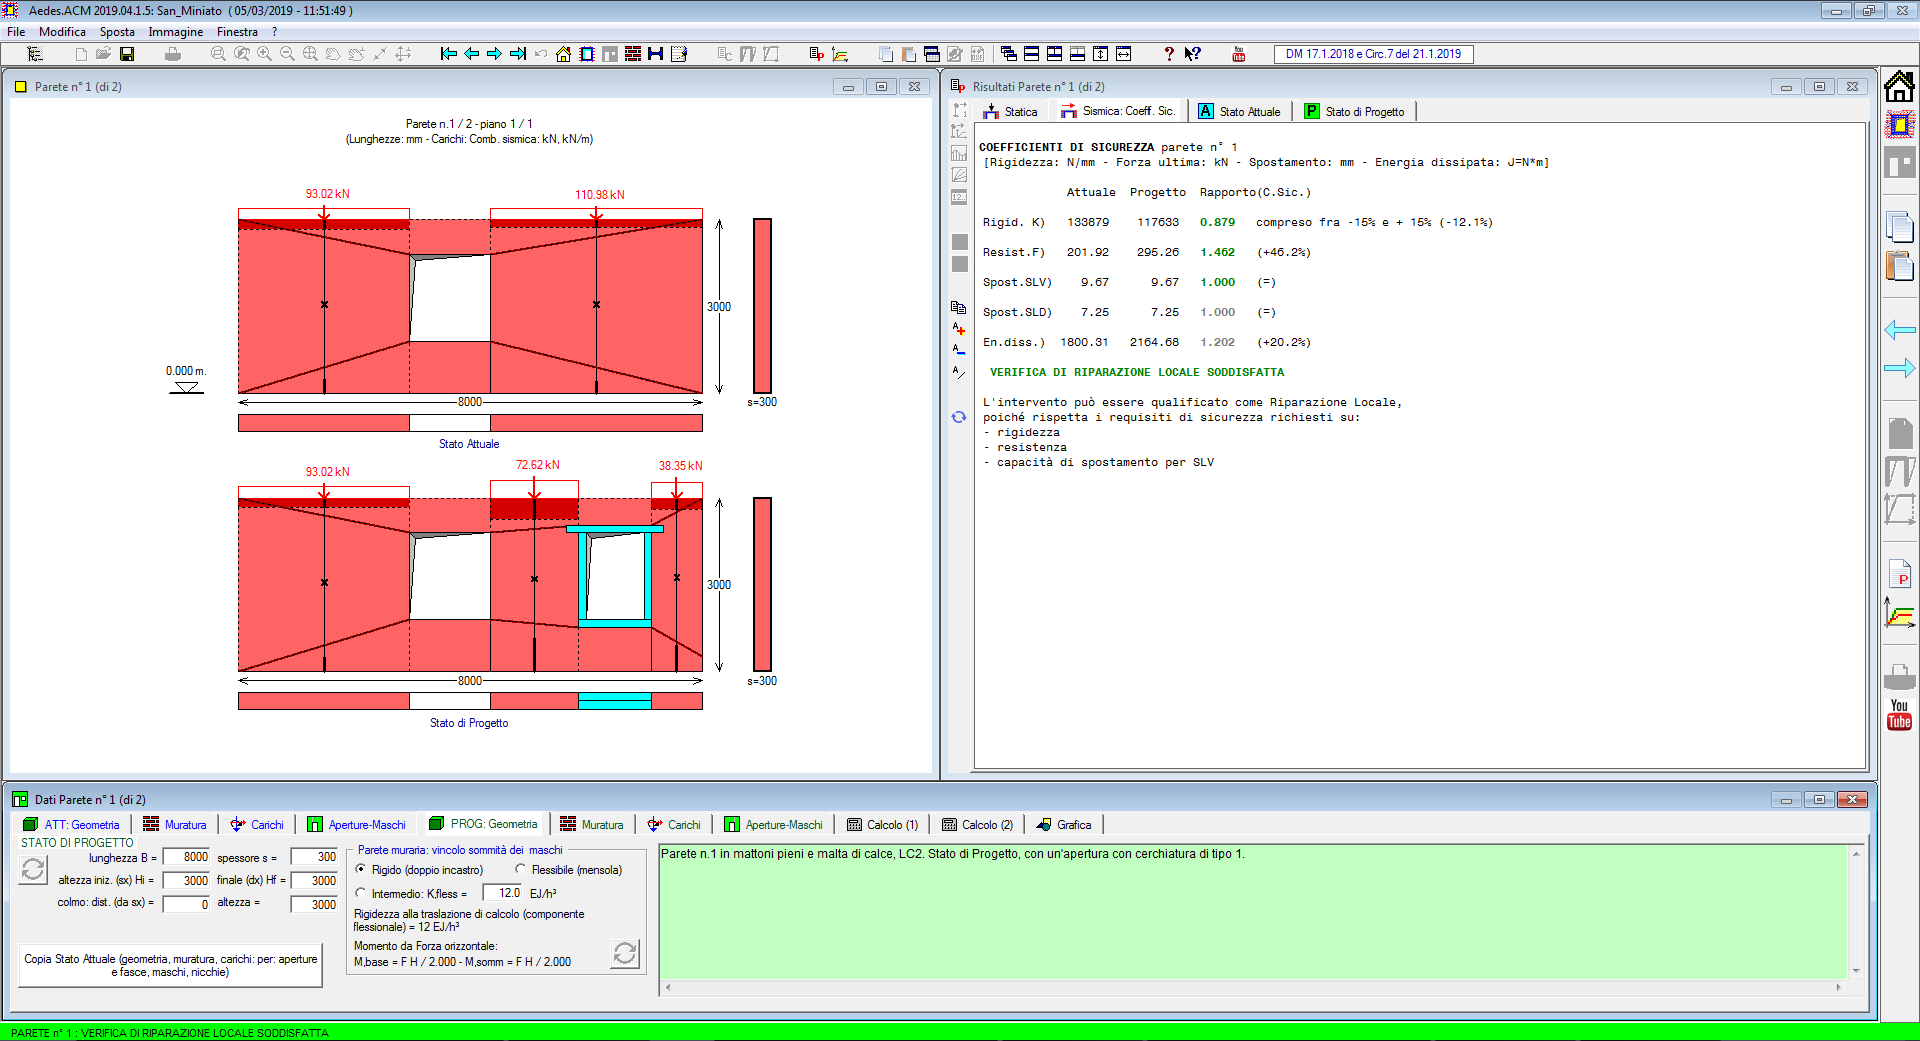Viewport: 1920px width, 1041px height.
Task: Open the Immagine menu
Action: point(175,32)
